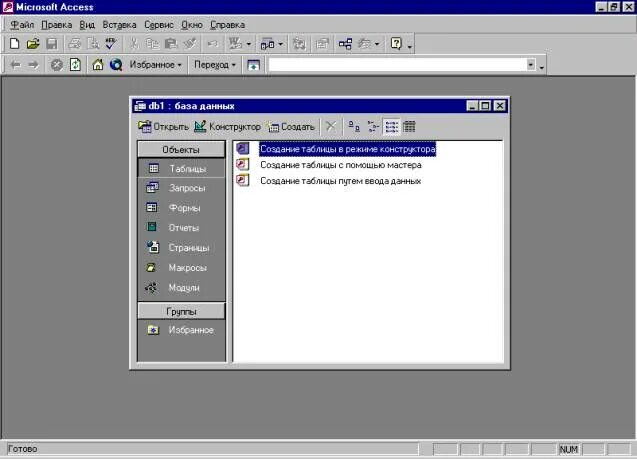The height and width of the screenshot is (459, 637).
Task: Click the Properties icon
Action: [322, 43]
